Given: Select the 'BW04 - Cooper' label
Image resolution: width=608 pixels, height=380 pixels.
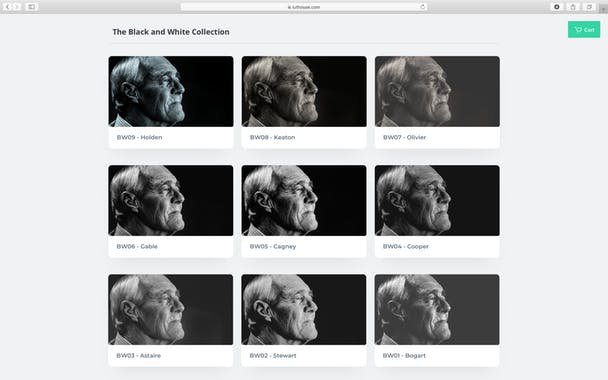Looking at the screenshot, I should [x=406, y=246].
